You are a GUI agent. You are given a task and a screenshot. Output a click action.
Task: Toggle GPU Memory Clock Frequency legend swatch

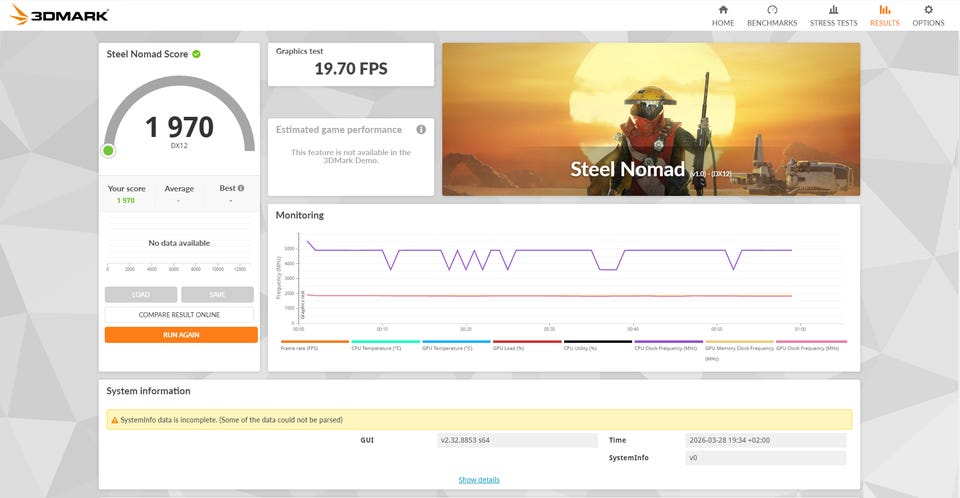pos(740,342)
